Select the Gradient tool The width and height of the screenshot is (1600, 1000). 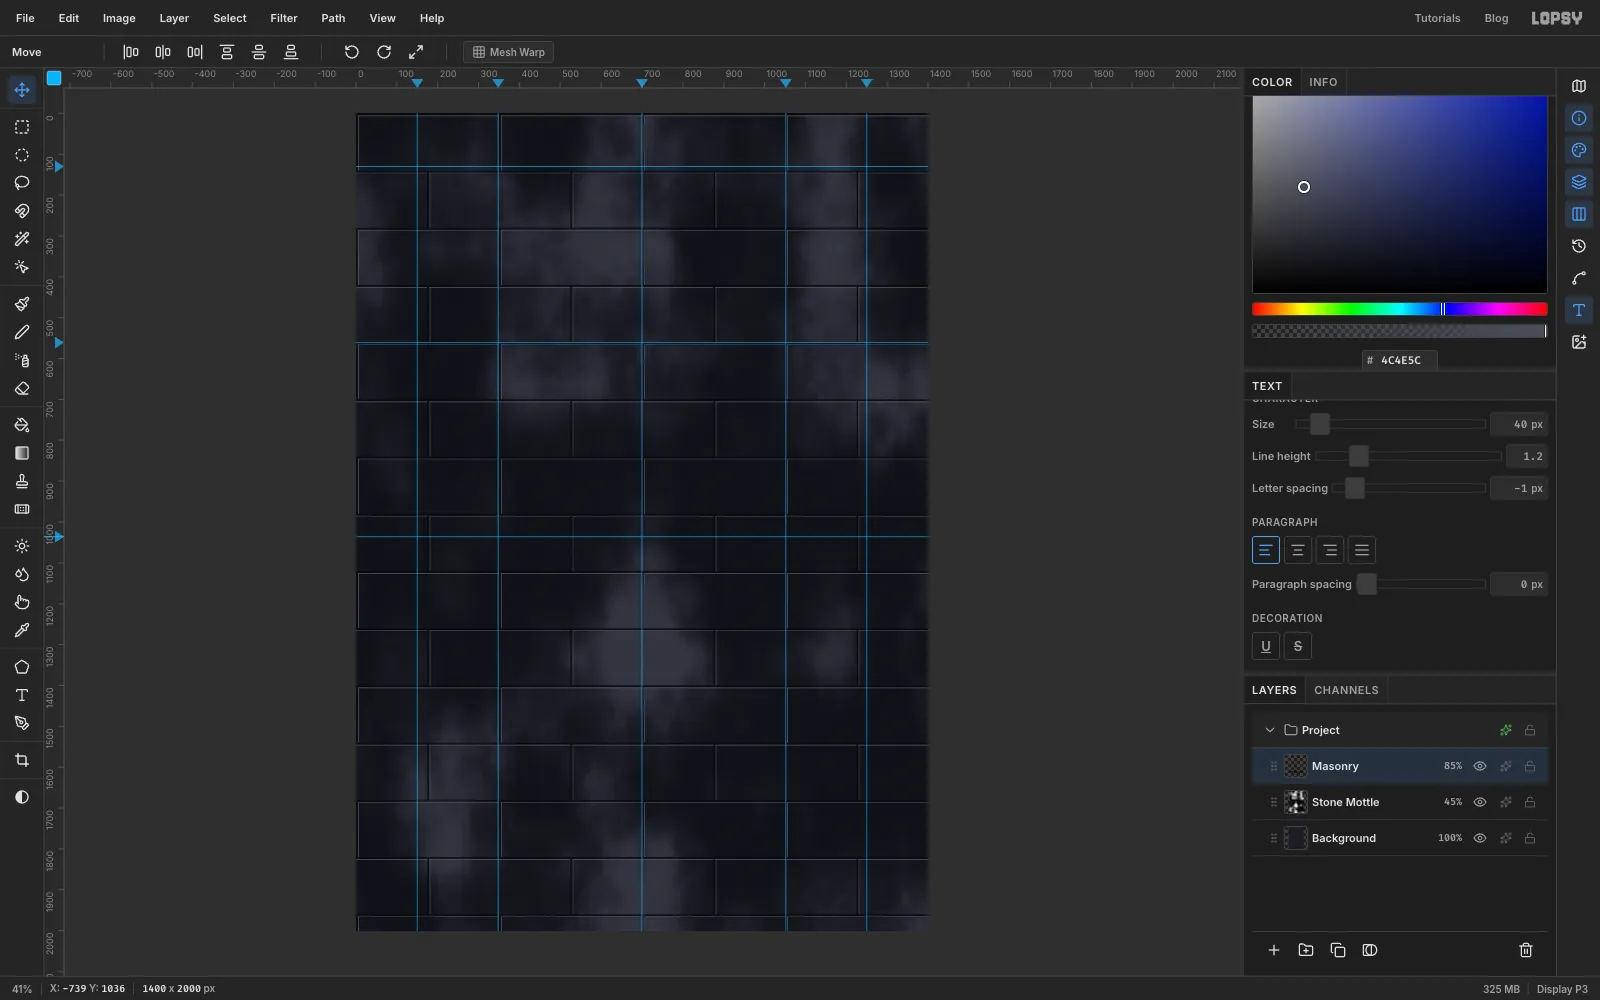[22, 453]
